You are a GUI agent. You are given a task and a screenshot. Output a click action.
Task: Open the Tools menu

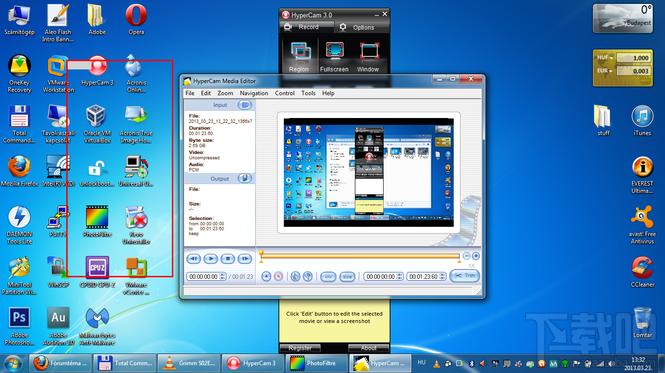308,93
